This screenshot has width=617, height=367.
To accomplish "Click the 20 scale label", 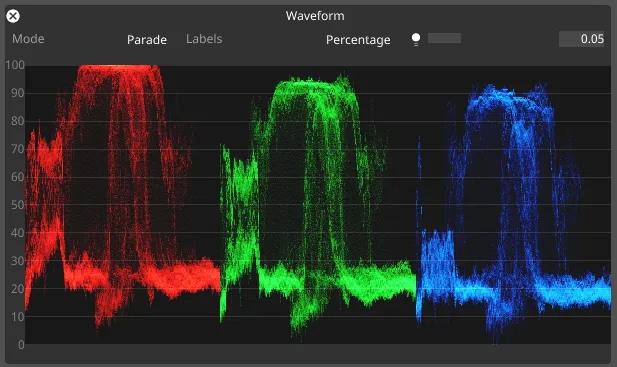I will pyautogui.click(x=18, y=289).
